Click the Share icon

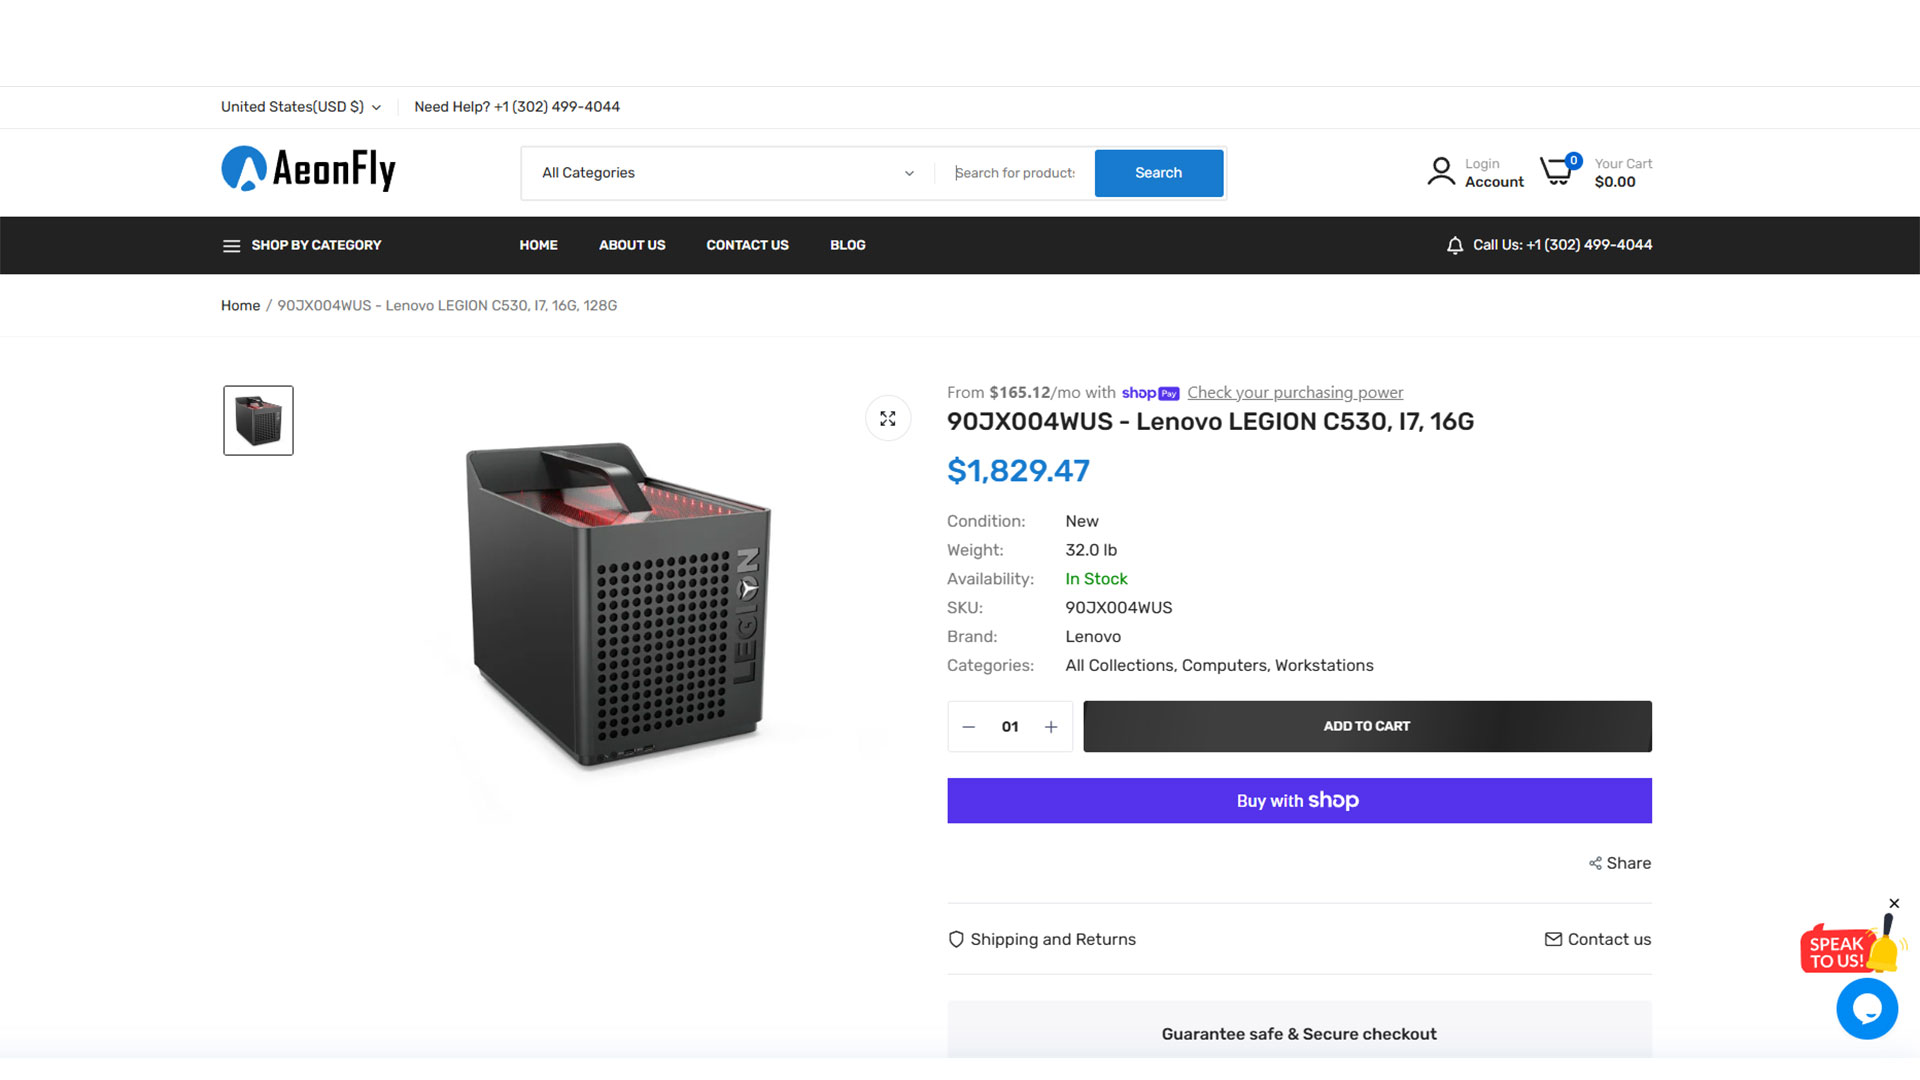click(x=1595, y=864)
